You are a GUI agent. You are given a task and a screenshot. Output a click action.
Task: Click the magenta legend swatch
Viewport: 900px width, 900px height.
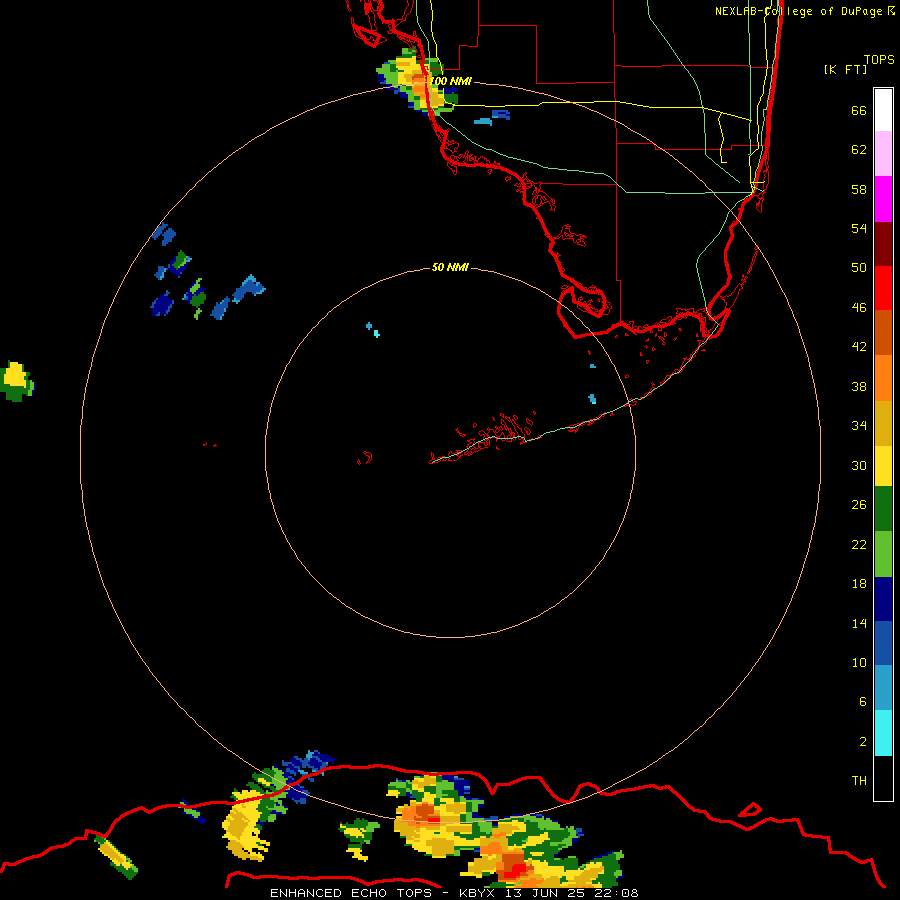(x=883, y=199)
